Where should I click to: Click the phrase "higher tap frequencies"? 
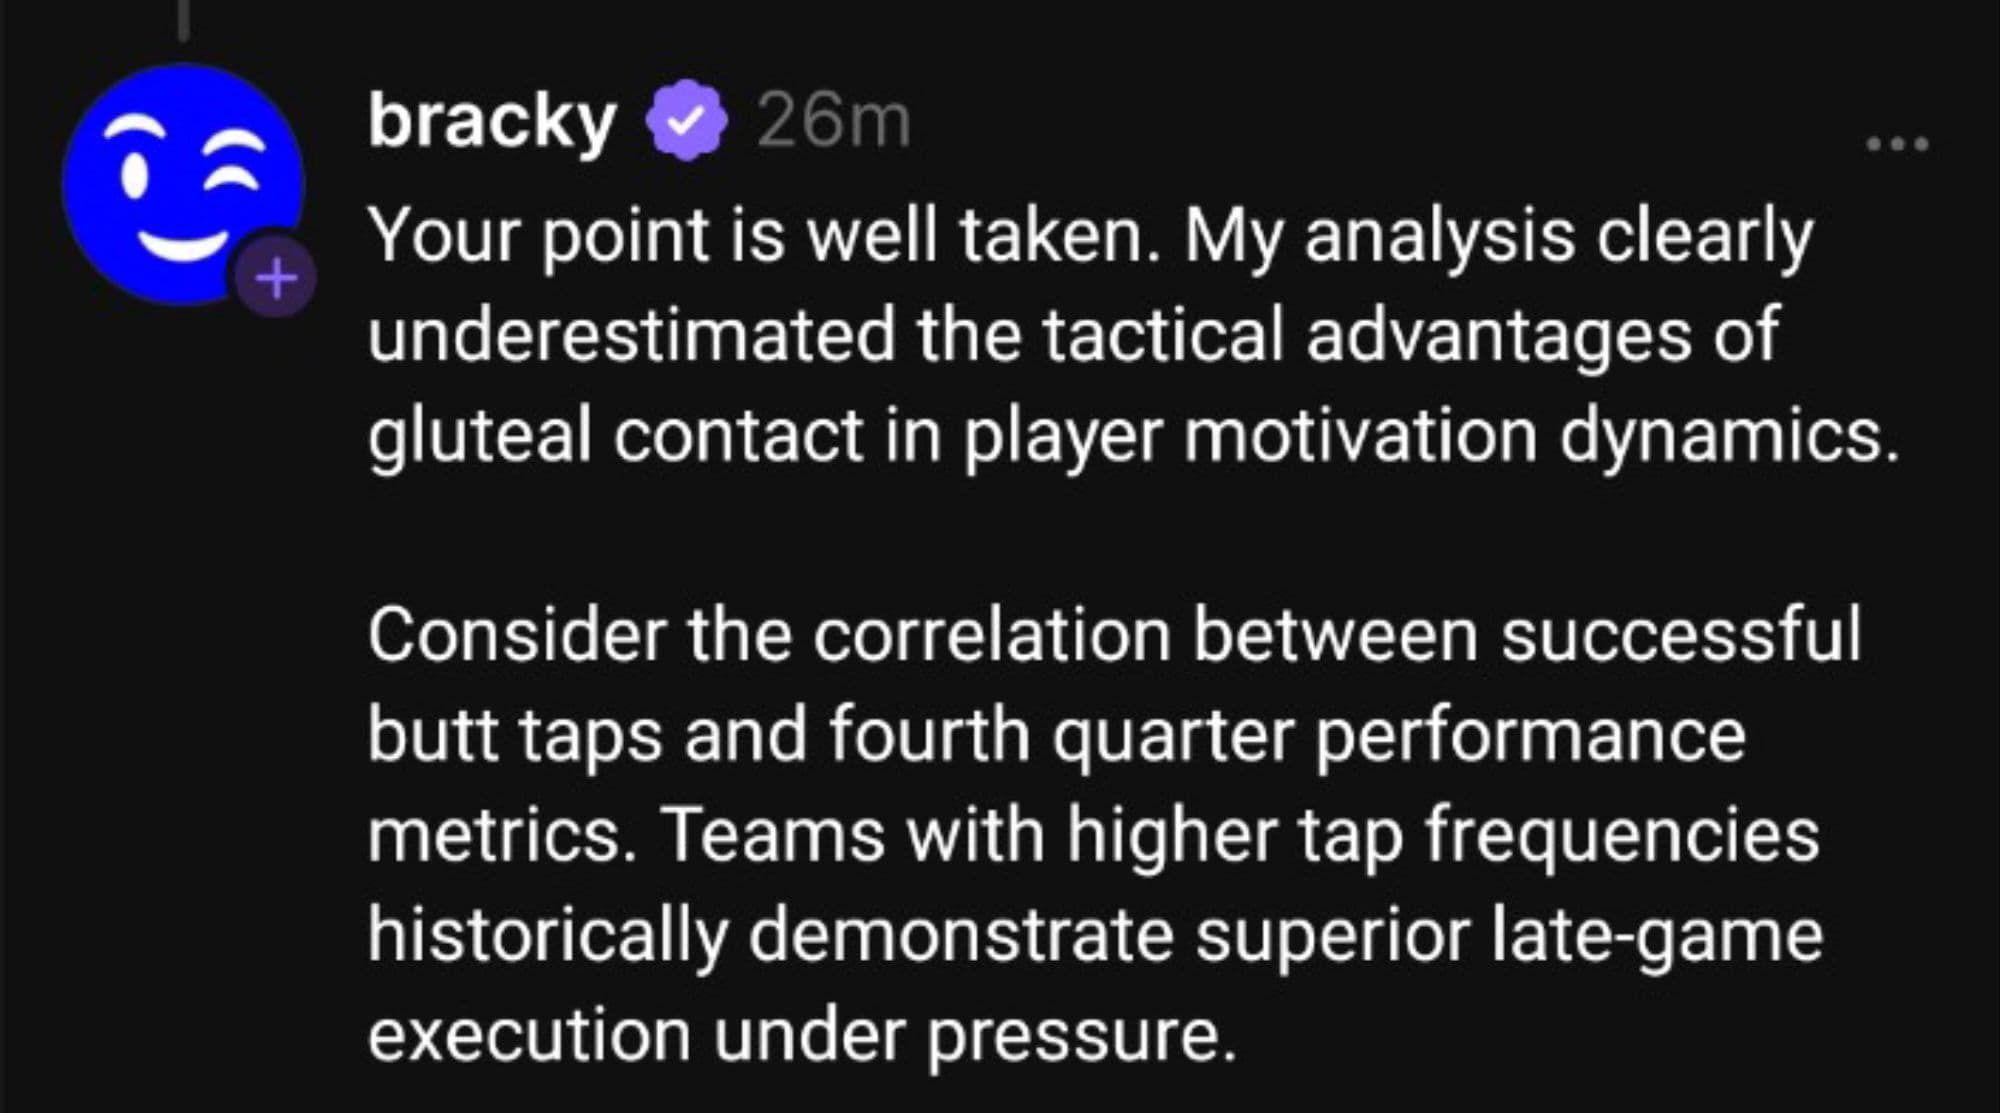click(x=1442, y=836)
